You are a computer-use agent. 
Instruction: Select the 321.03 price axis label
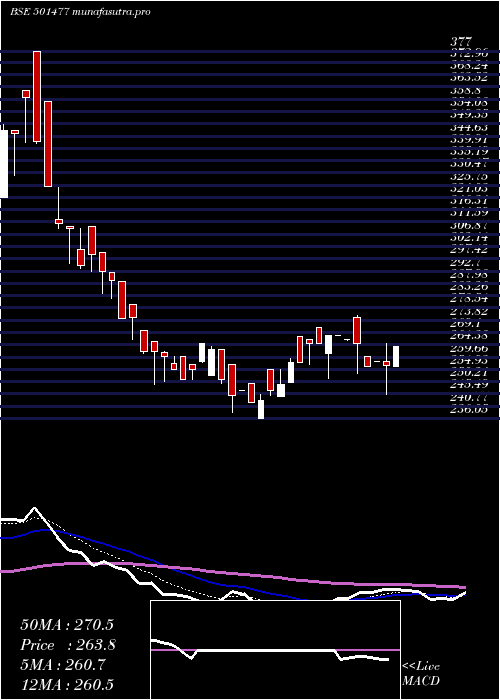click(468, 189)
